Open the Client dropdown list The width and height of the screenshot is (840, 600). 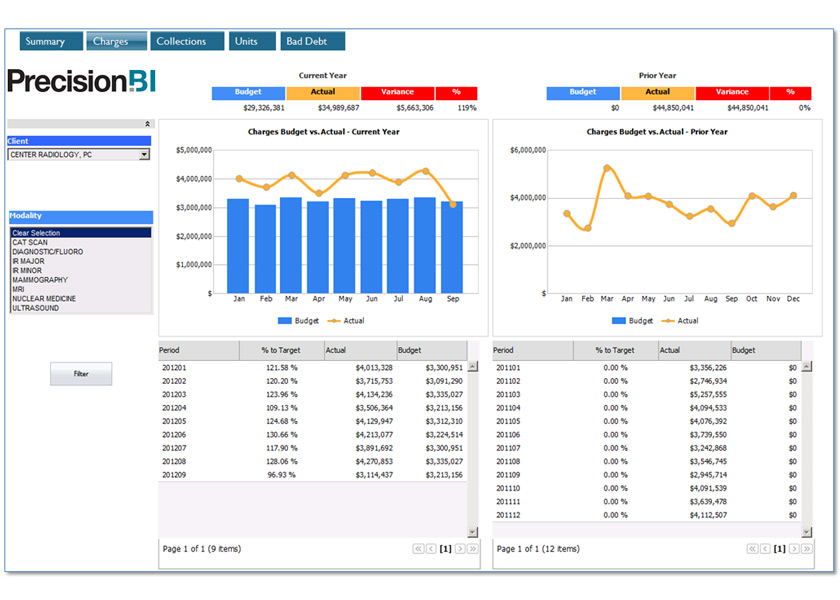(x=144, y=155)
